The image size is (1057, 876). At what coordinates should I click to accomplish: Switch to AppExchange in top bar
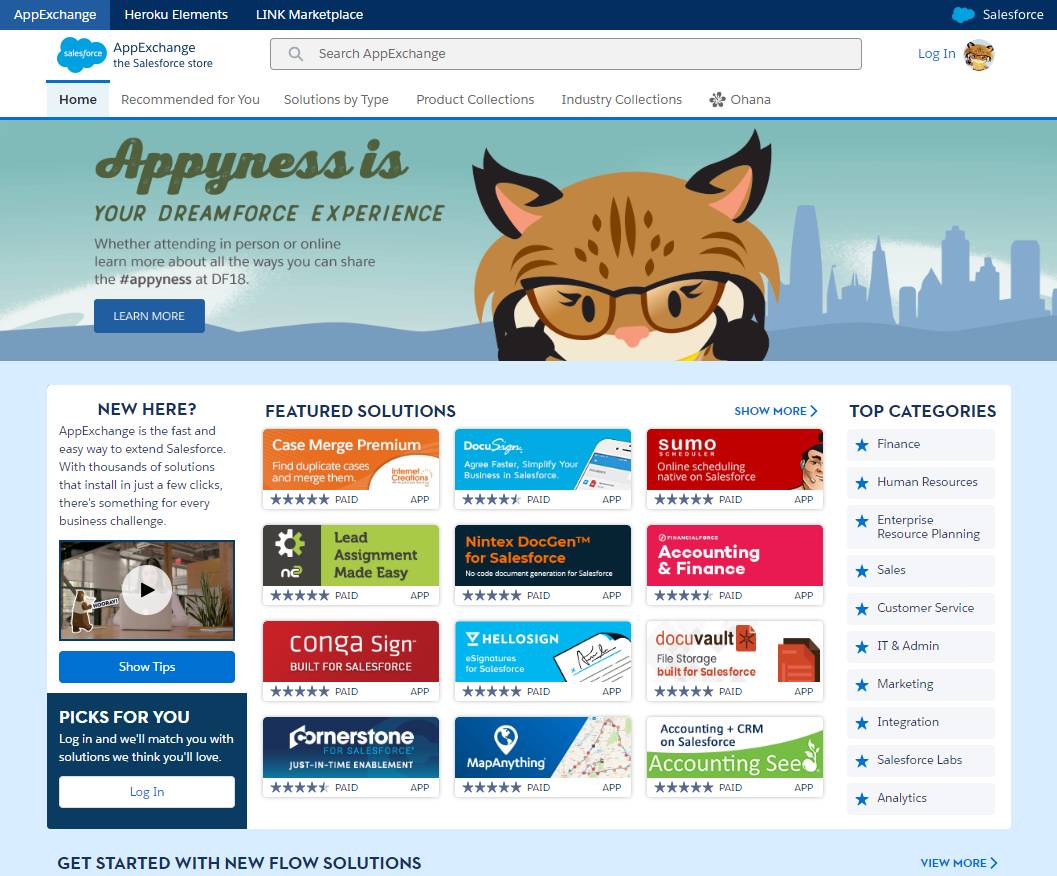pyautogui.click(x=55, y=15)
